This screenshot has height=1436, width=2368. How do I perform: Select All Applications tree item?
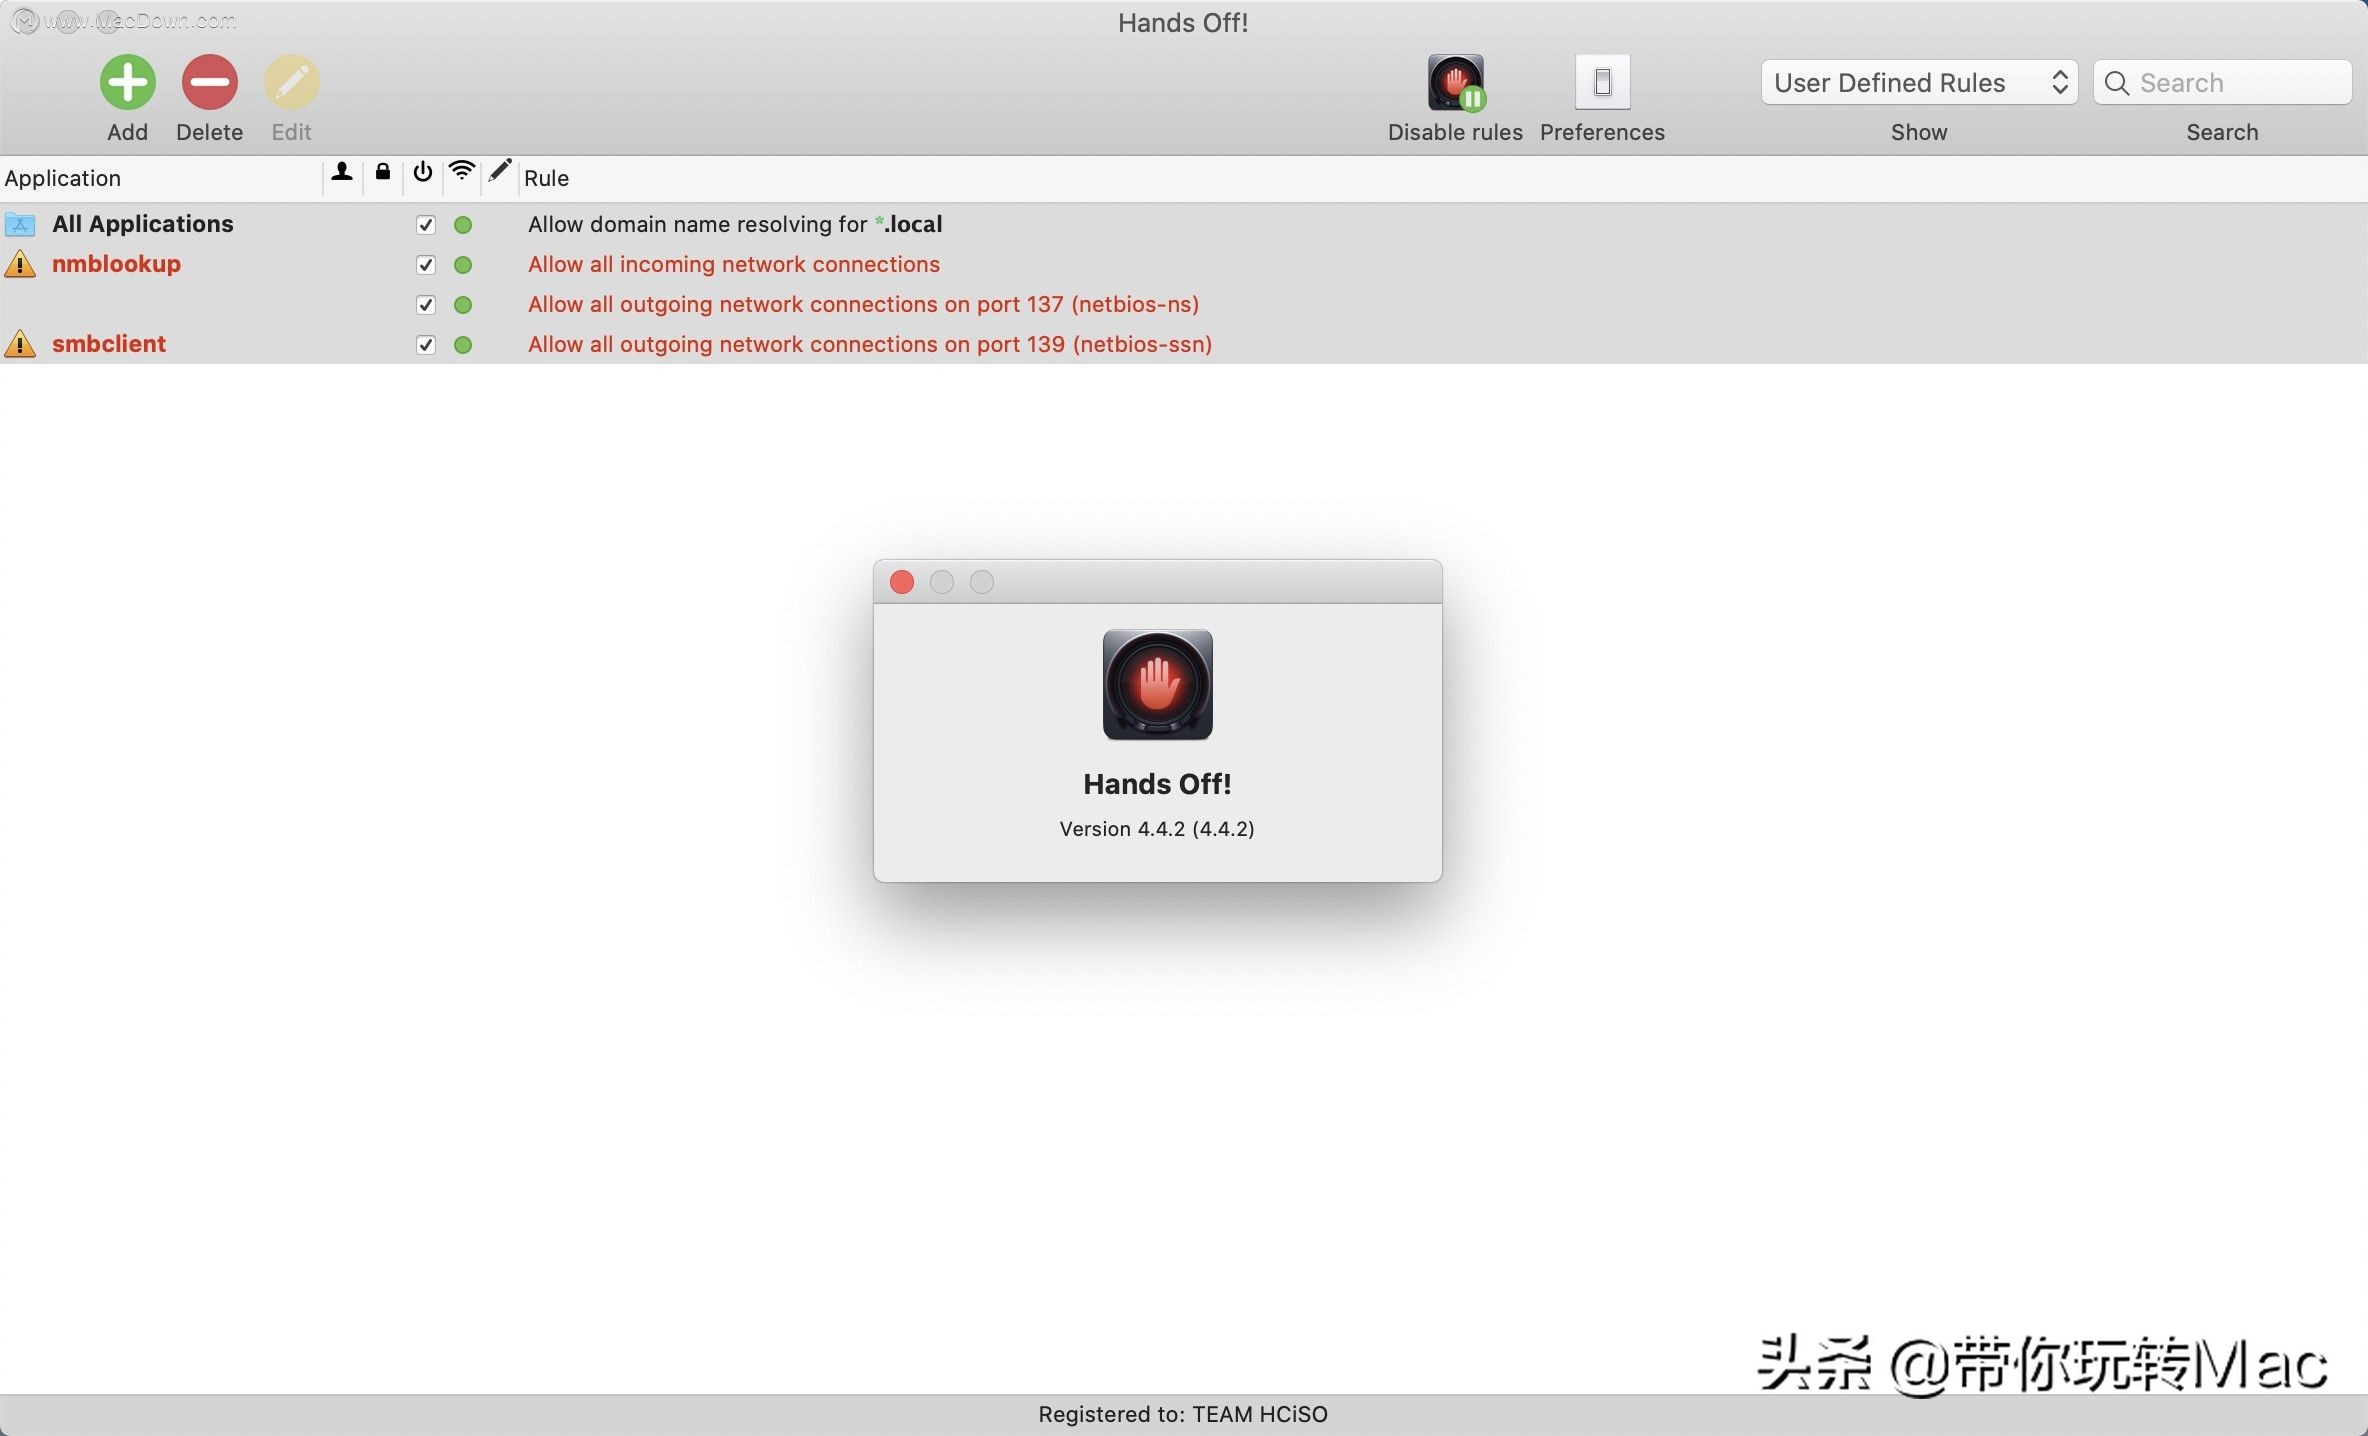pos(142,223)
